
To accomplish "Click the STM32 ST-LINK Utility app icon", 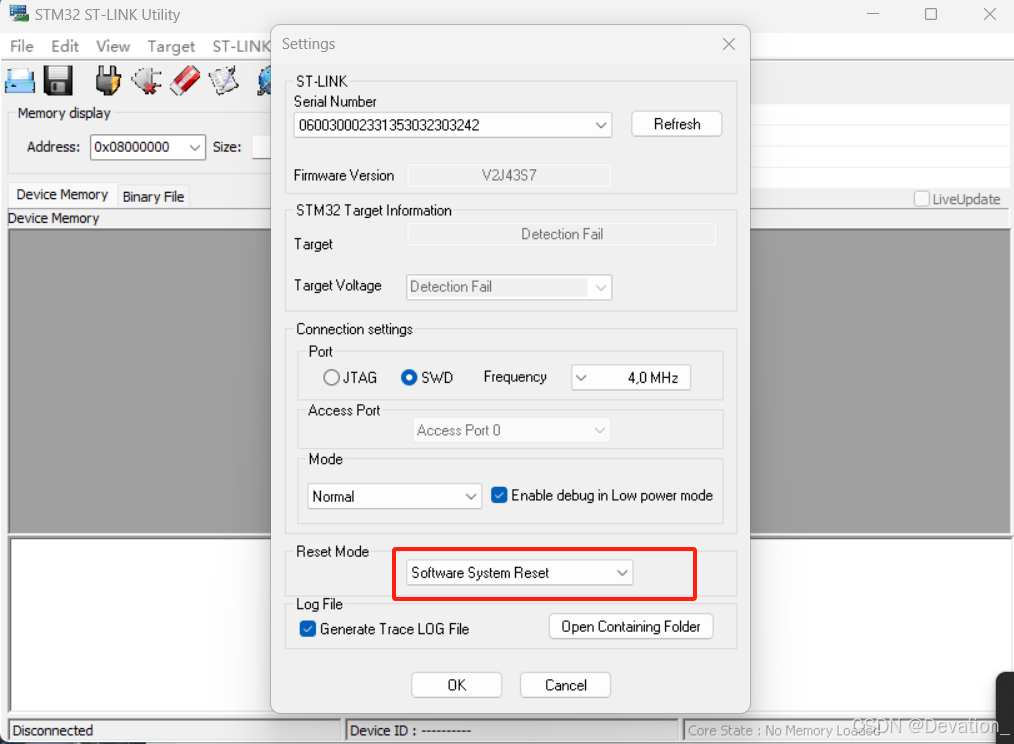I will click(19, 14).
